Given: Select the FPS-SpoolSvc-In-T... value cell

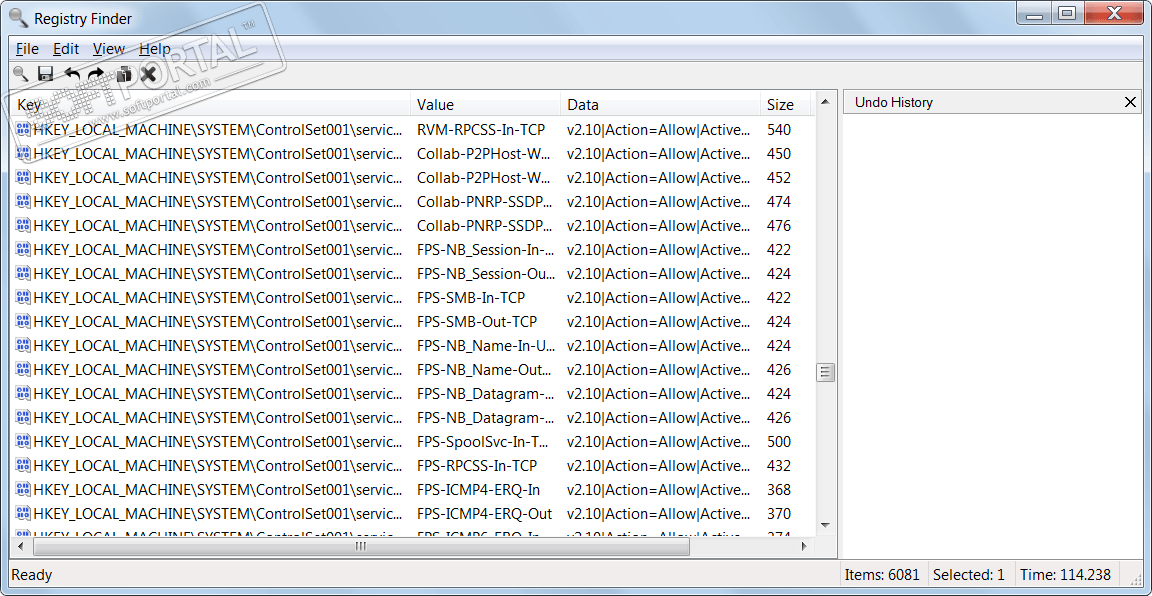Looking at the screenshot, I should coord(483,442).
